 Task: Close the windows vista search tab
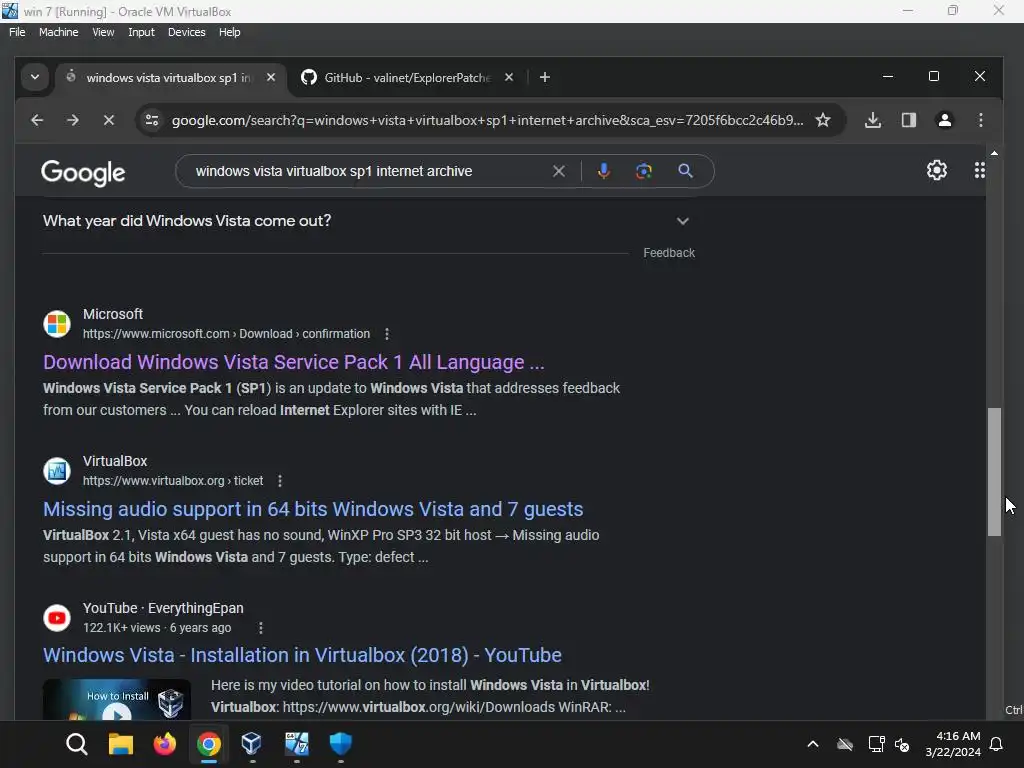271,78
